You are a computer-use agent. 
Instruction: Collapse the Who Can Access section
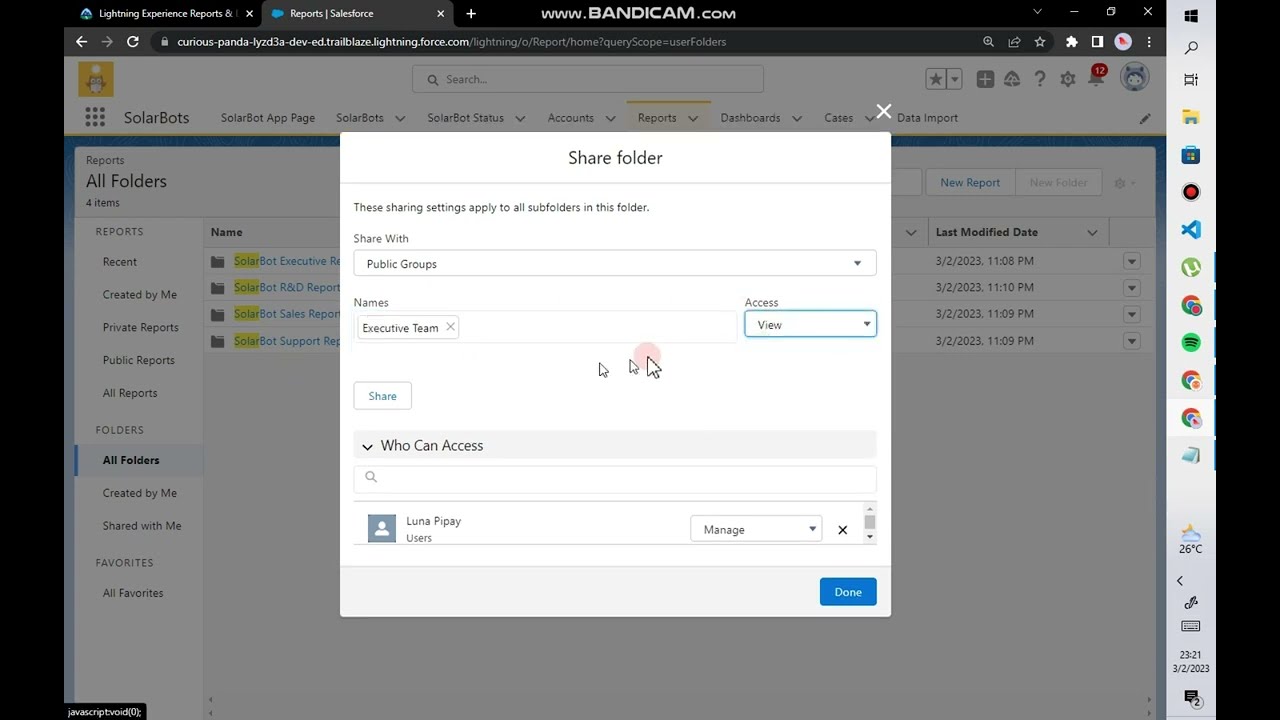tap(367, 446)
